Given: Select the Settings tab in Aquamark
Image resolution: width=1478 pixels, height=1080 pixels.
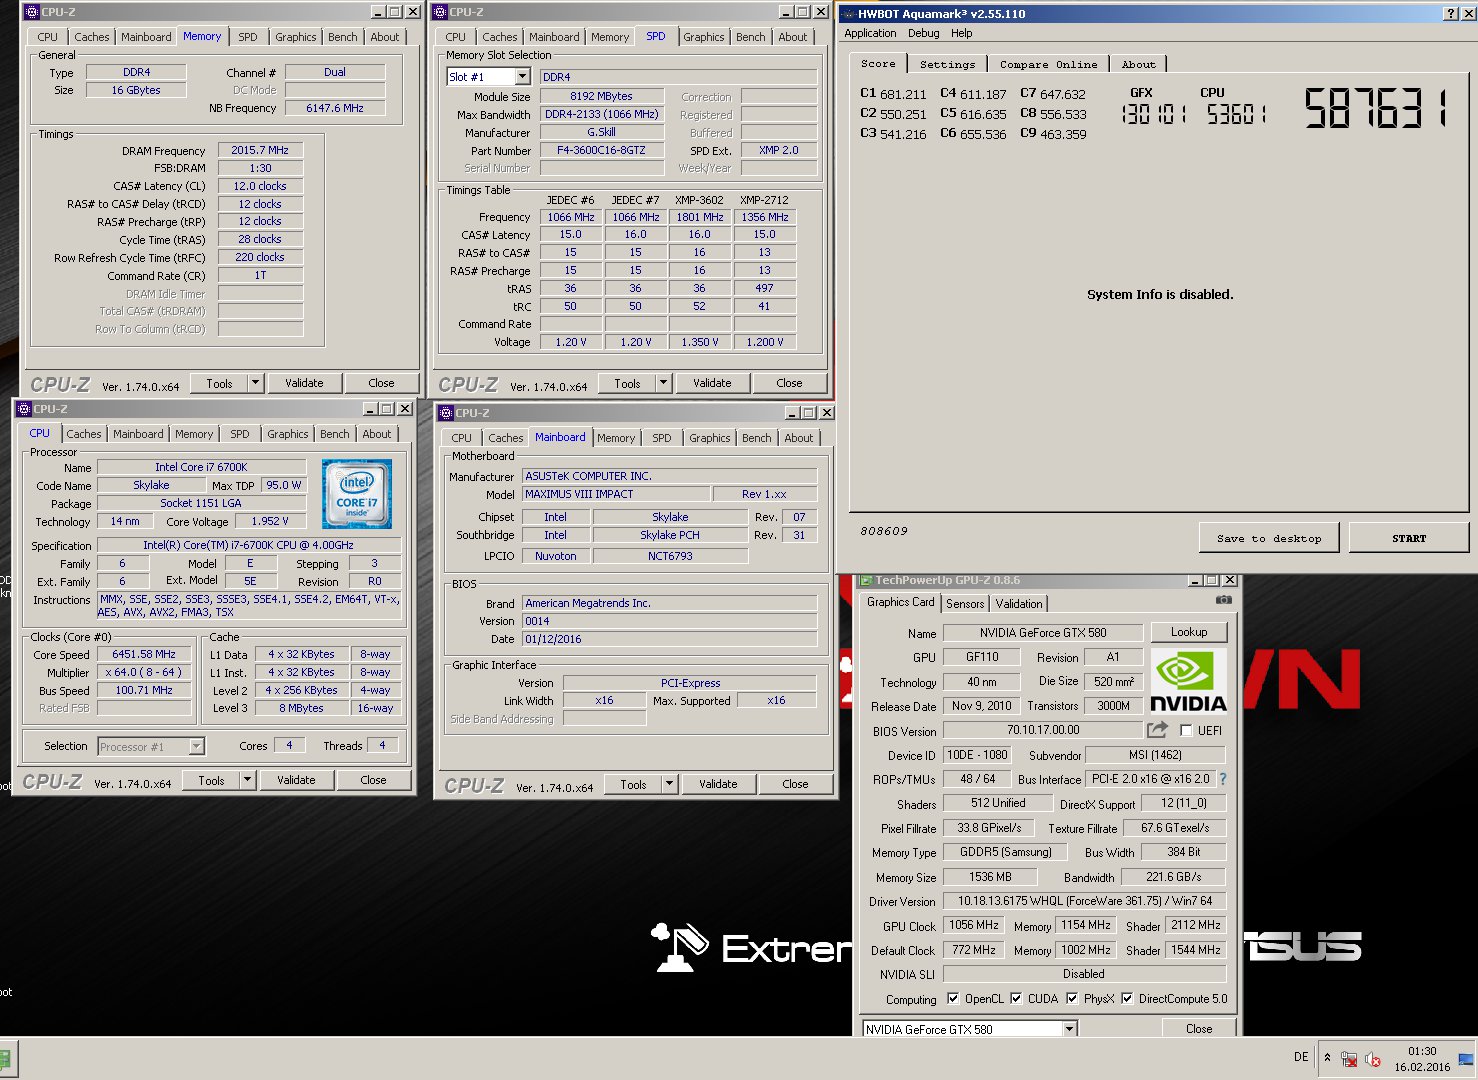Looking at the screenshot, I should (947, 64).
